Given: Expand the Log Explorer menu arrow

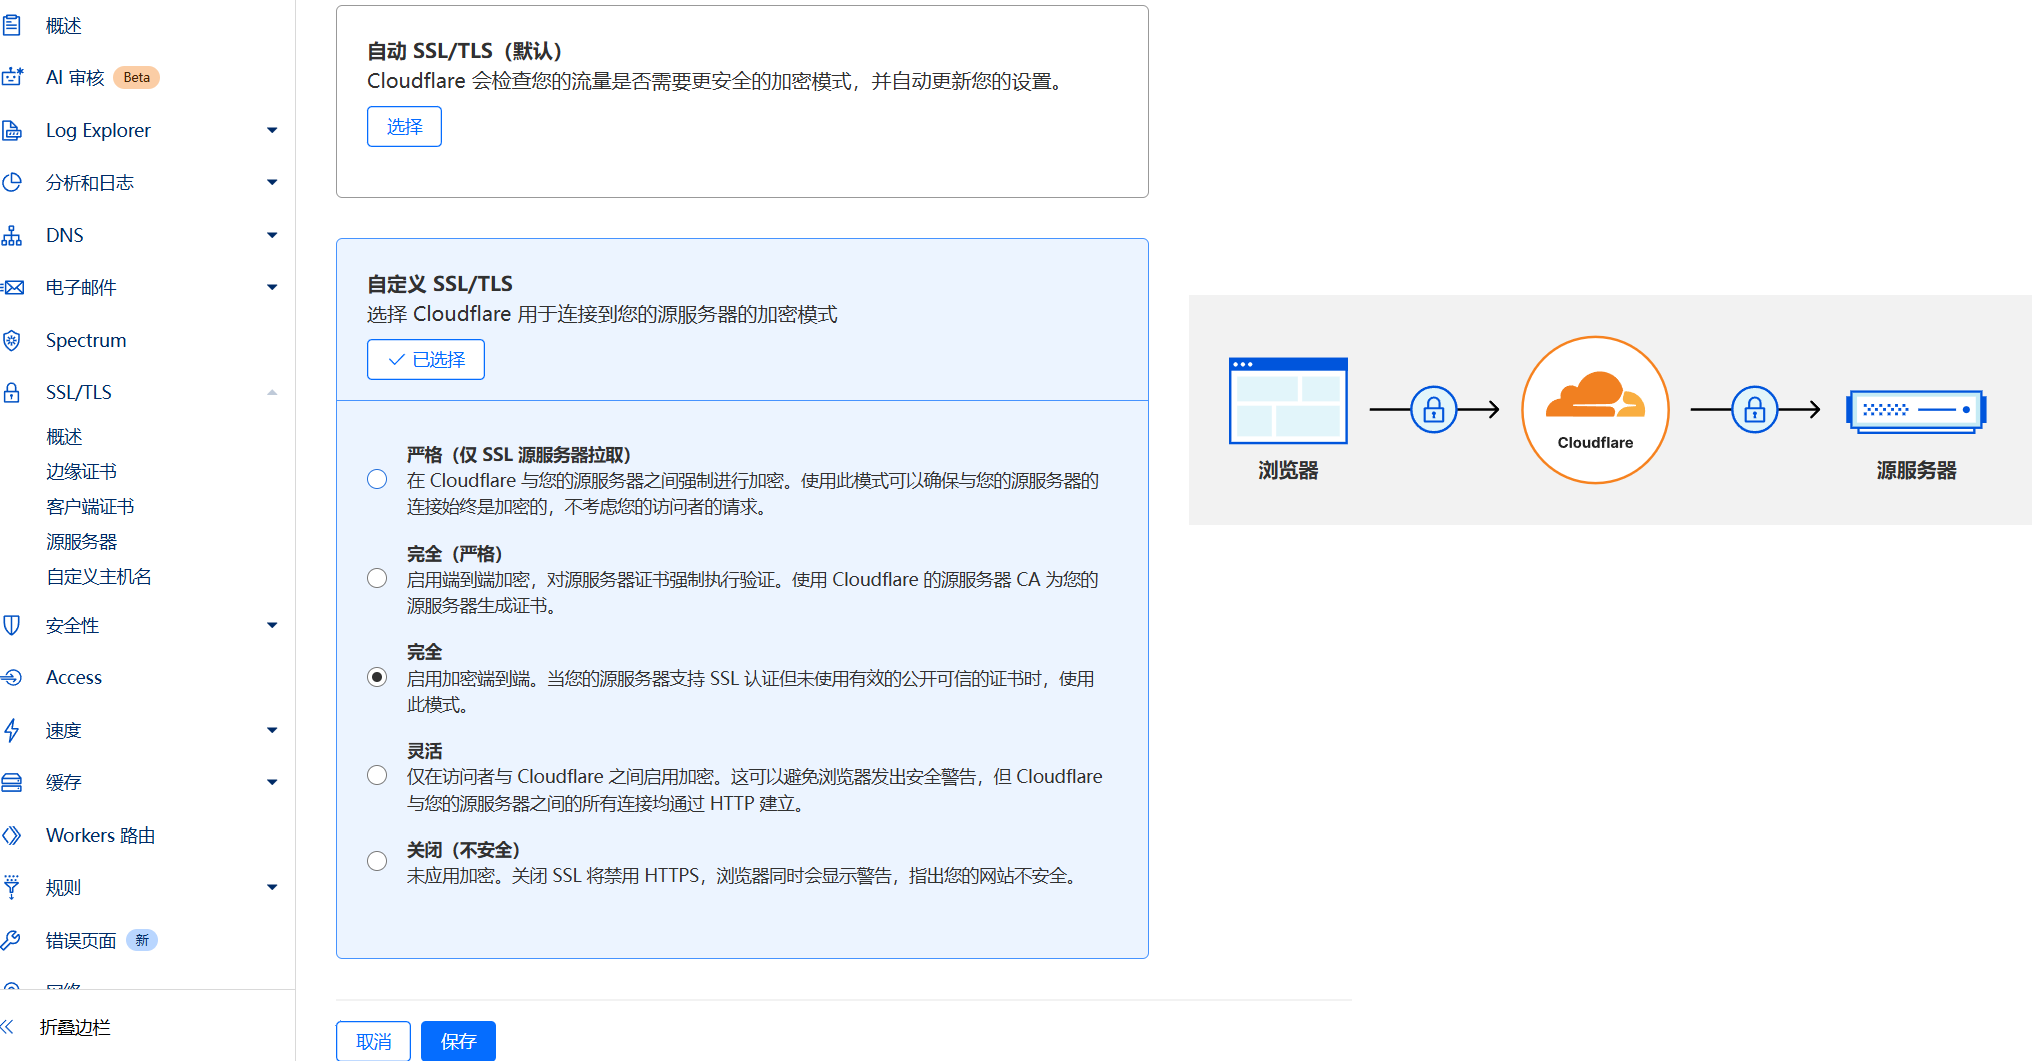Looking at the screenshot, I should click(x=272, y=130).
